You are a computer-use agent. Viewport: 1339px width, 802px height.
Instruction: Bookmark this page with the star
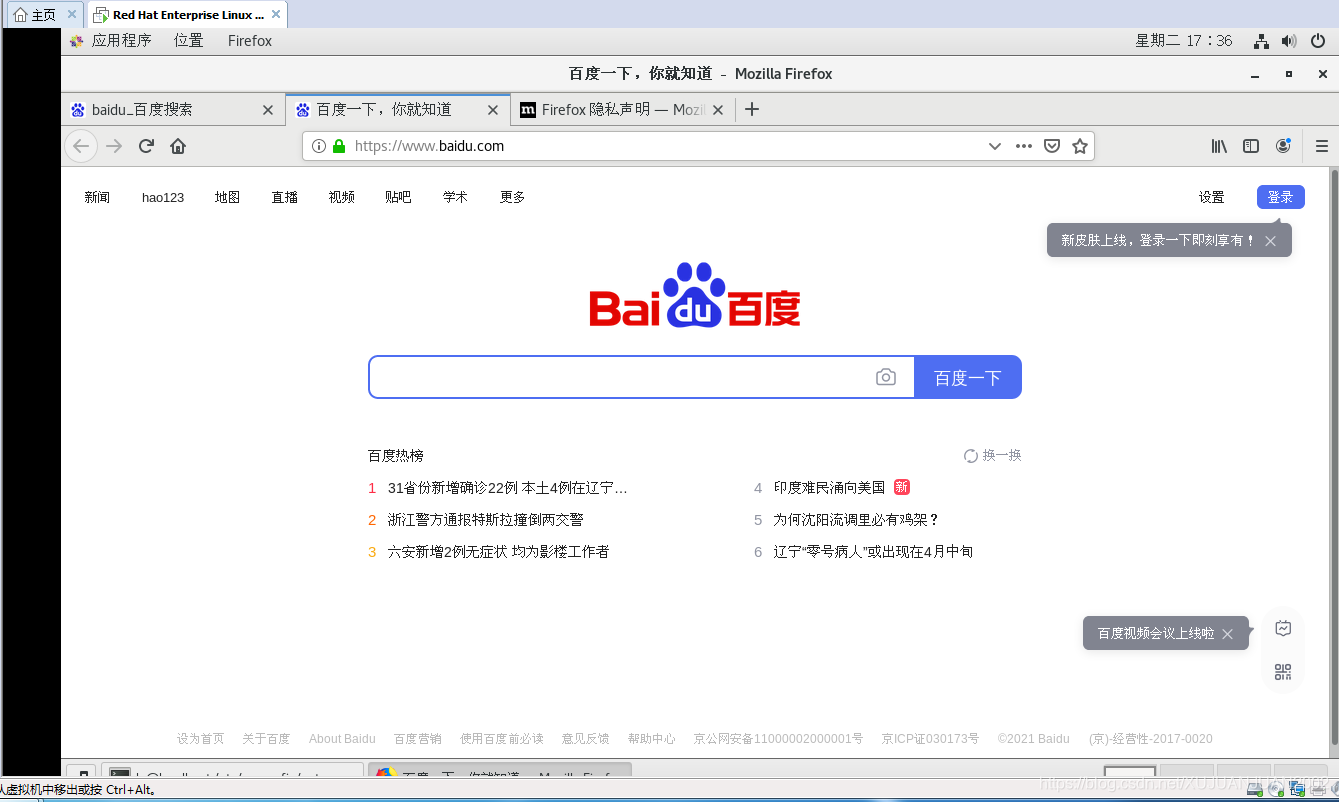pyautogui.click(x=1080, y=146)
